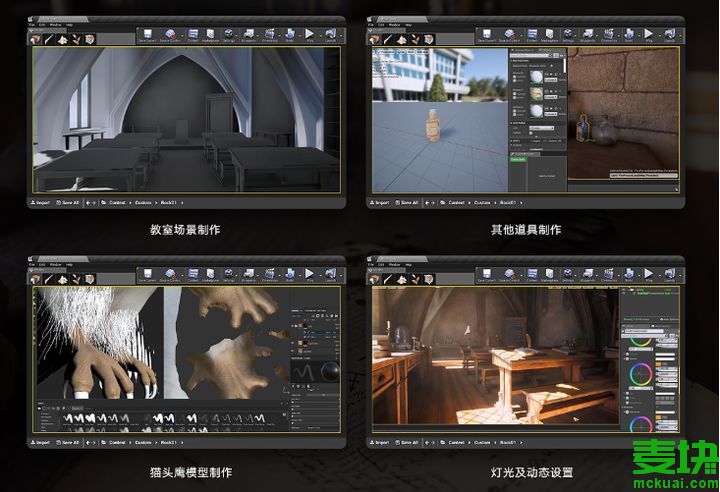Click Play button in 其他道具制作 window toolbar
The image size is (720, 492).
(x=648, y=35)
